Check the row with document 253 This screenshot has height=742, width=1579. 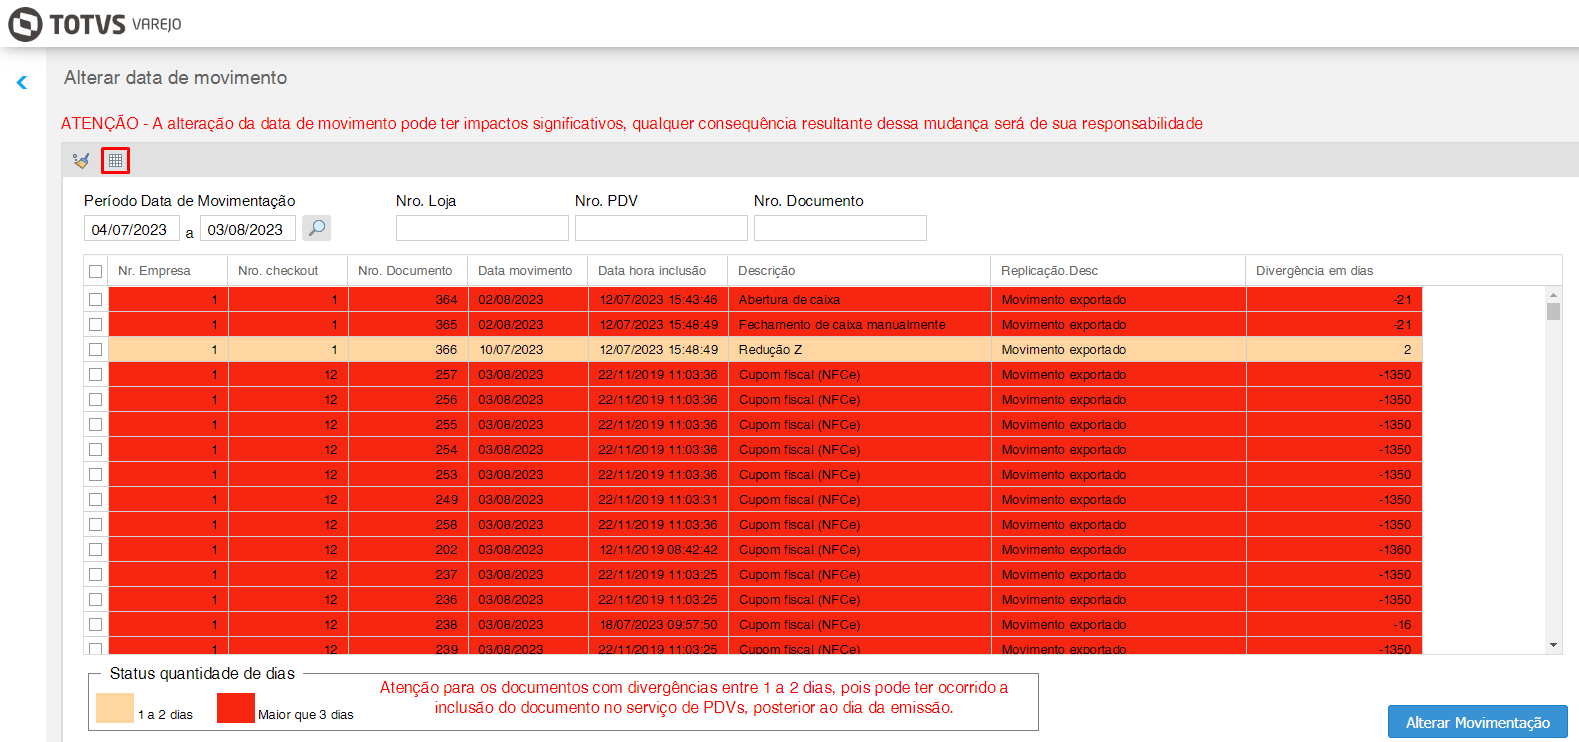tap(95, 474)
